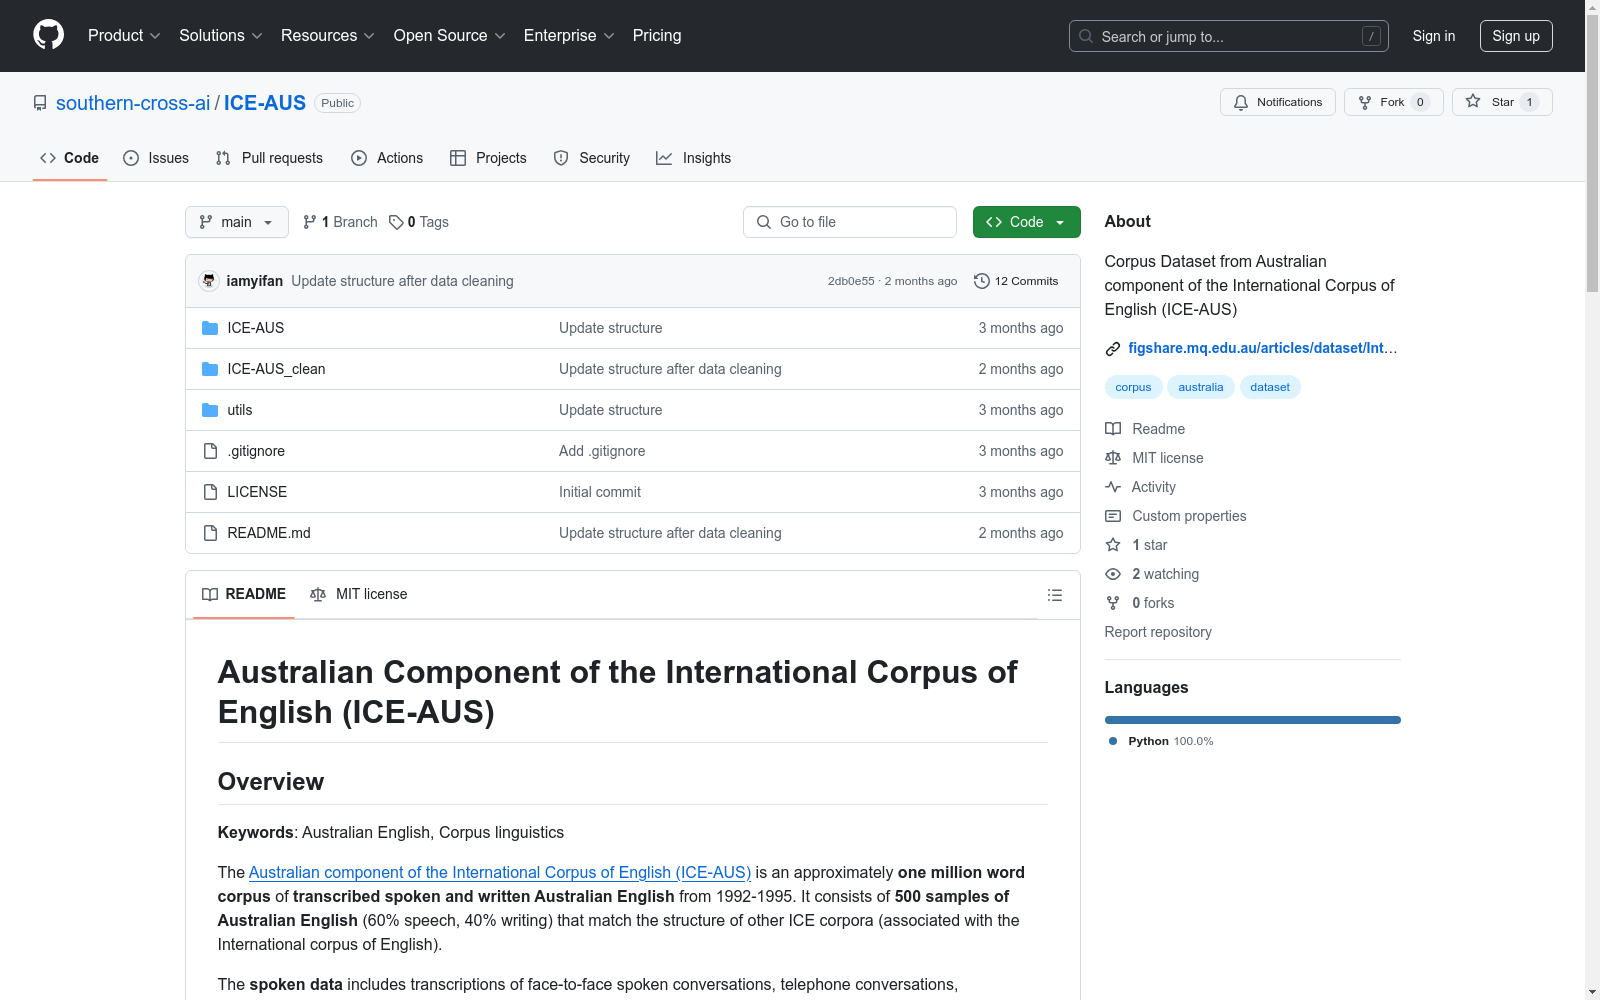
Task: Click the .gitignore file icon
Action: coord(210,451)
